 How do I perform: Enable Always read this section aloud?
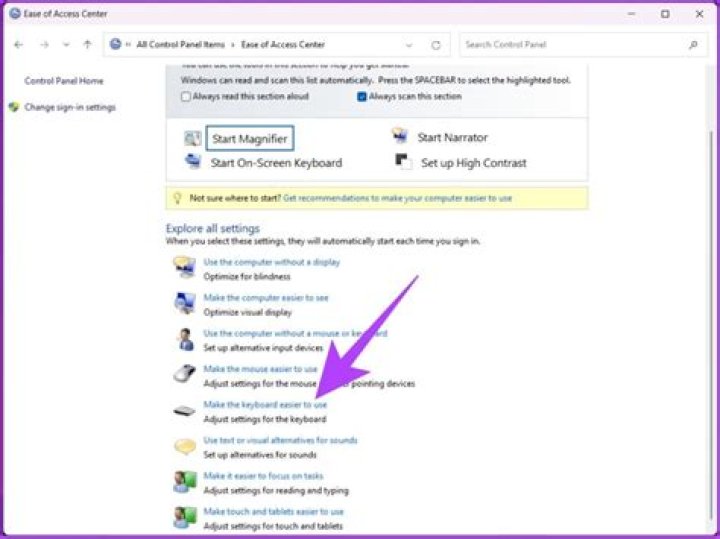[x=186, y=96]
